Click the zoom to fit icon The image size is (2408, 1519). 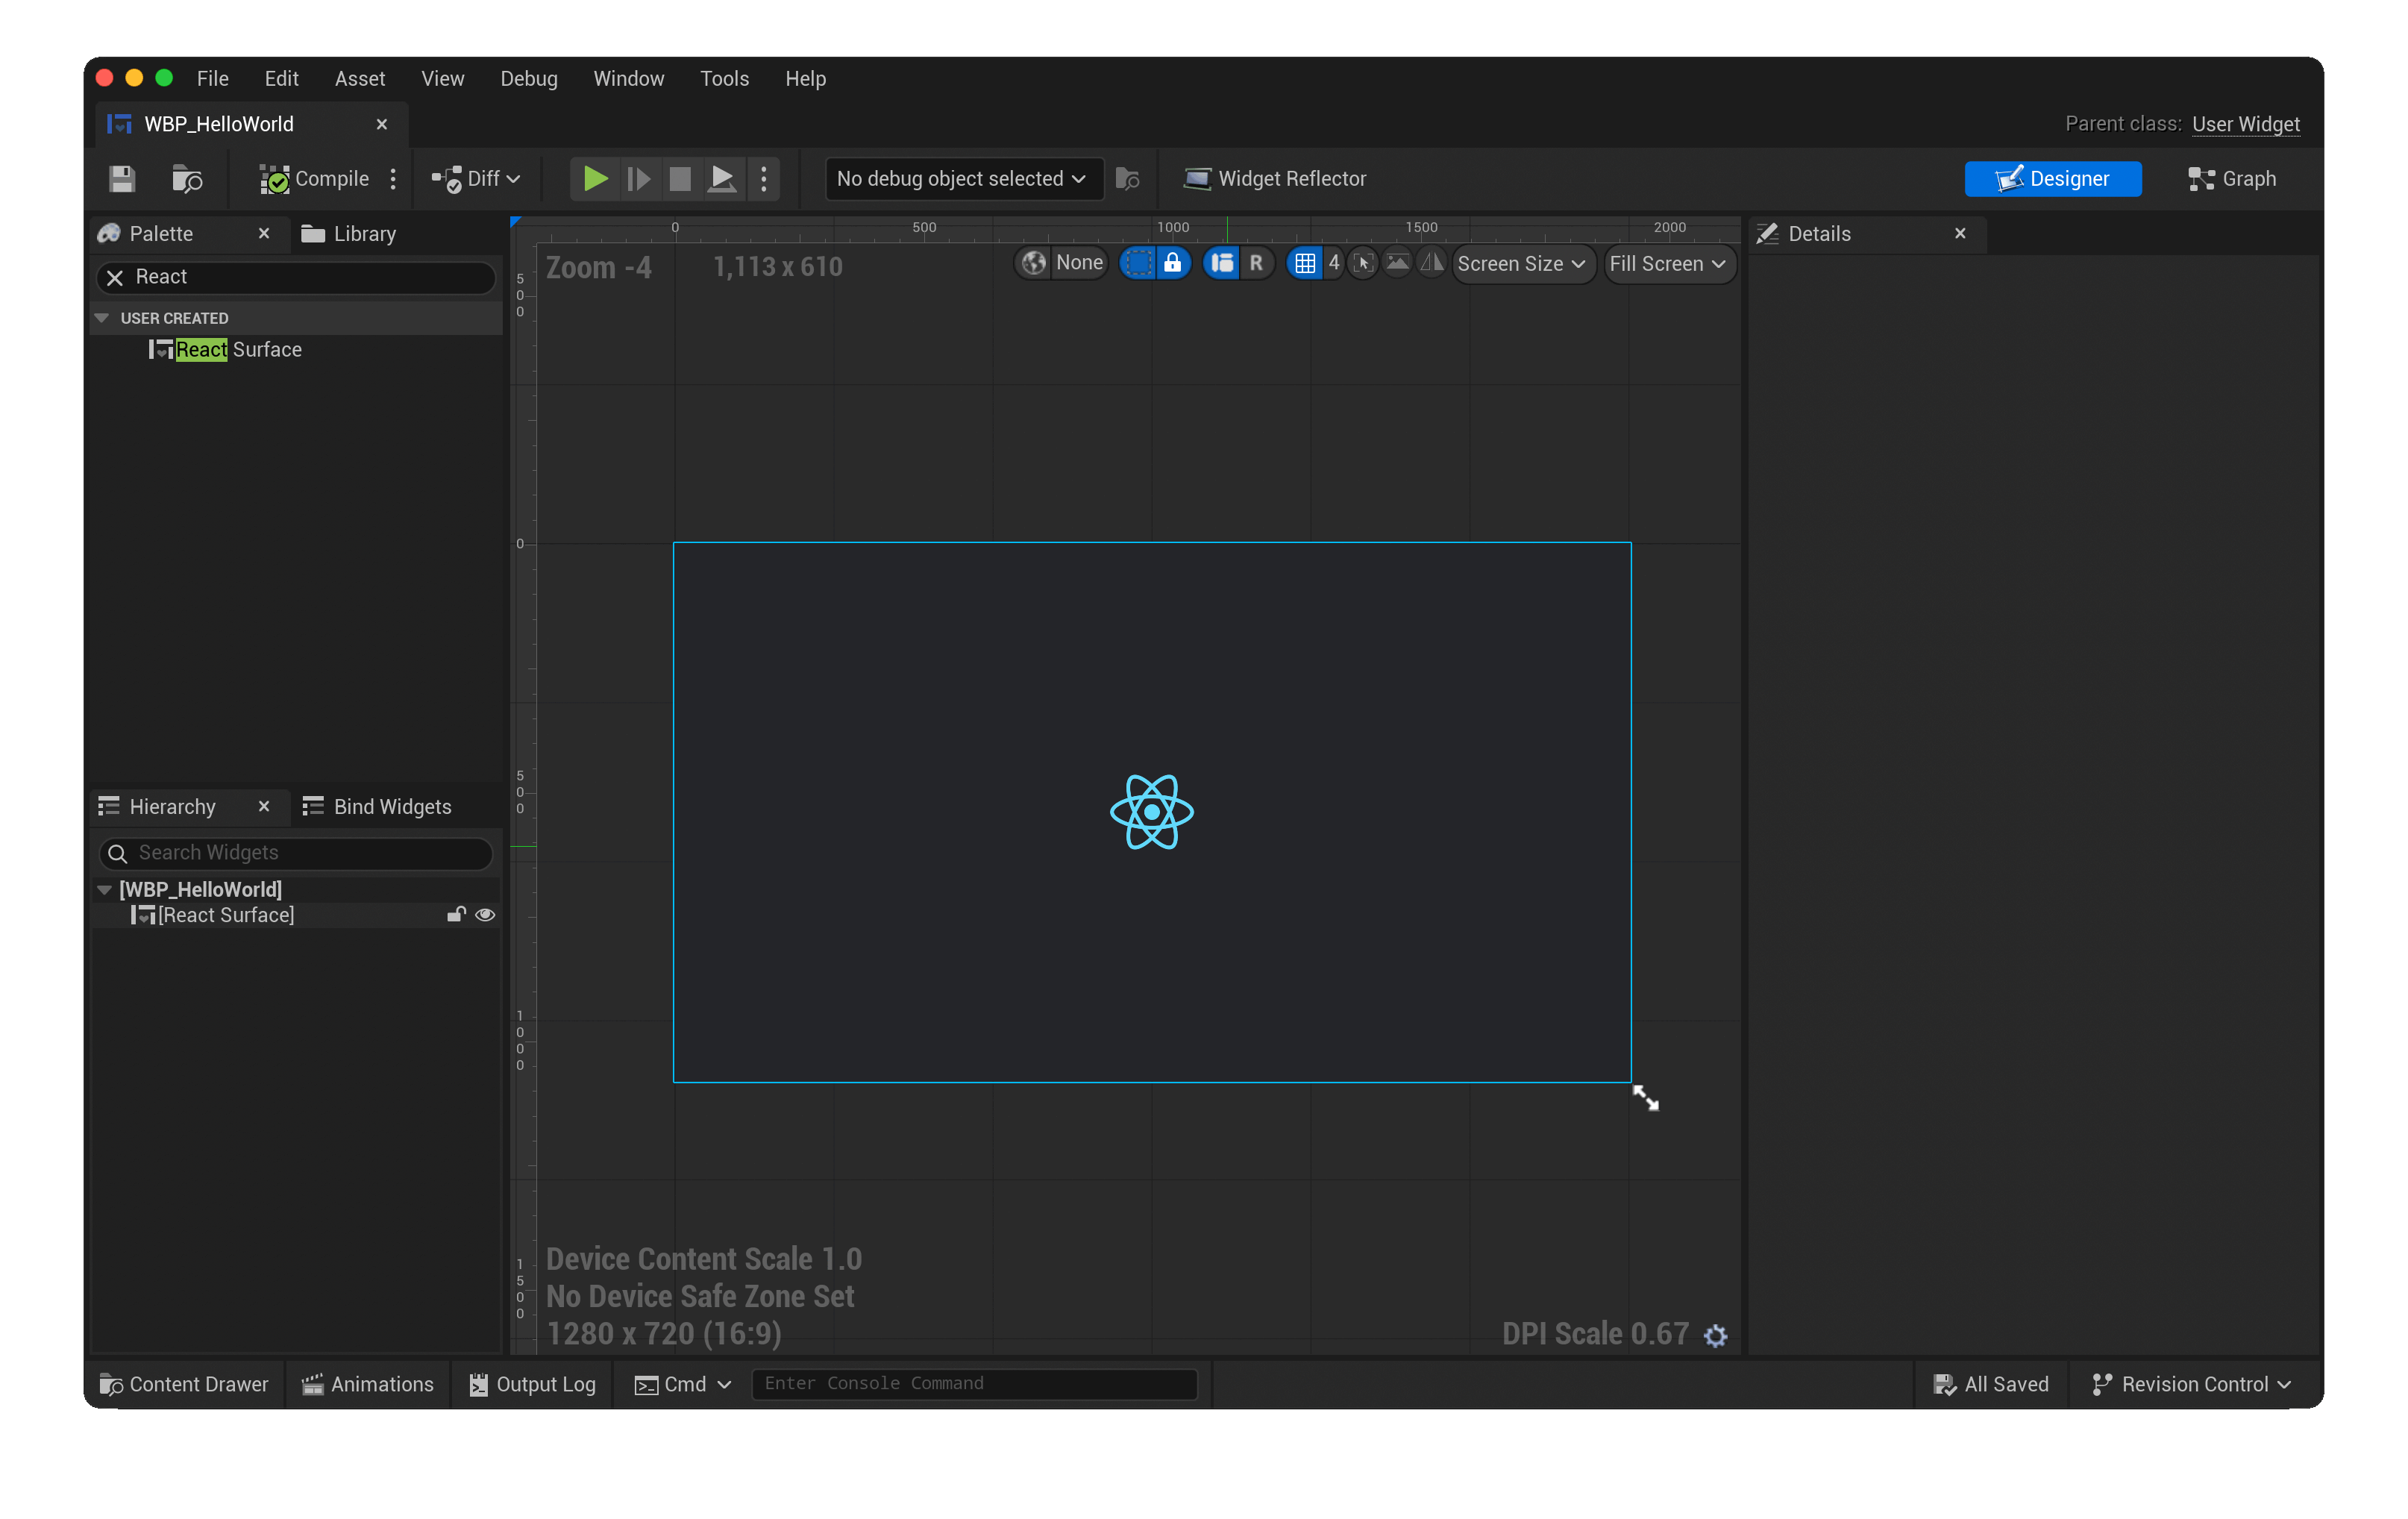[1363, 263]
